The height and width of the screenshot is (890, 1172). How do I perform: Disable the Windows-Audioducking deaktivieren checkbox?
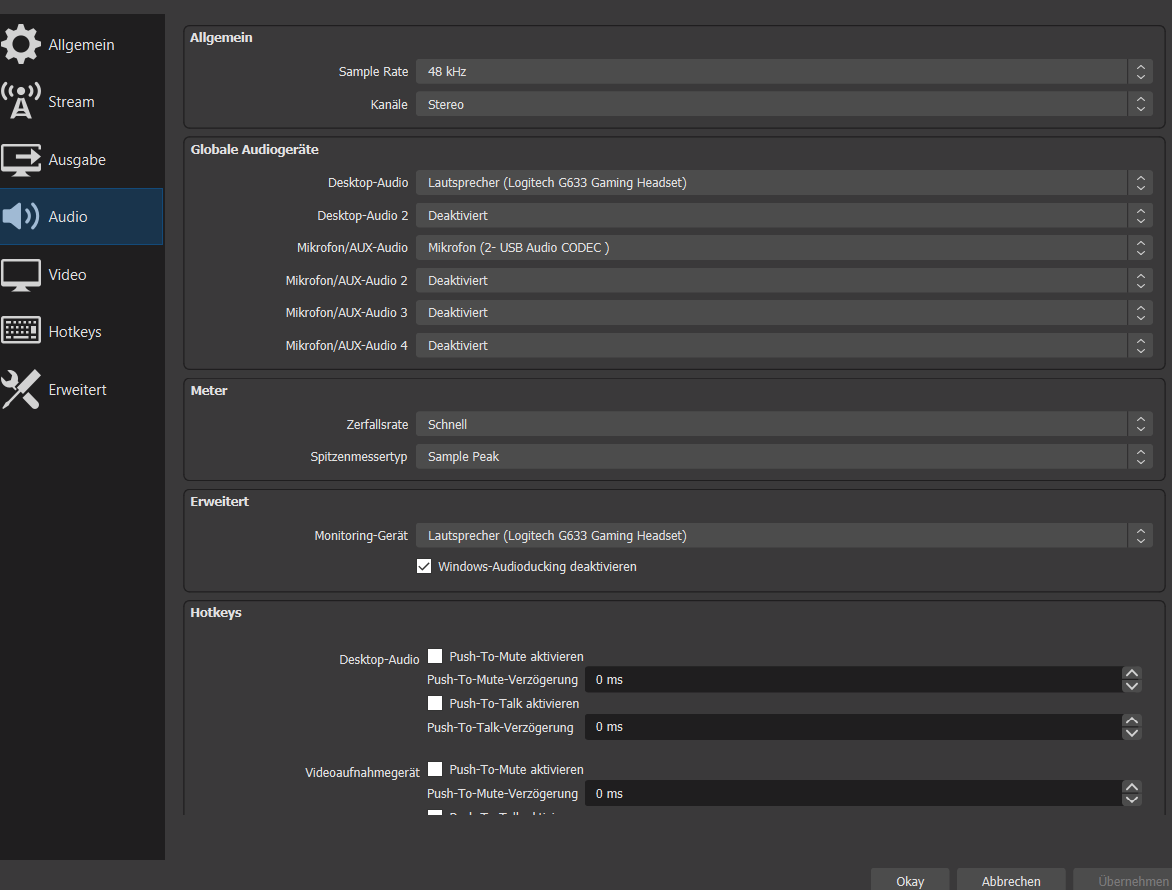point(424,567)
